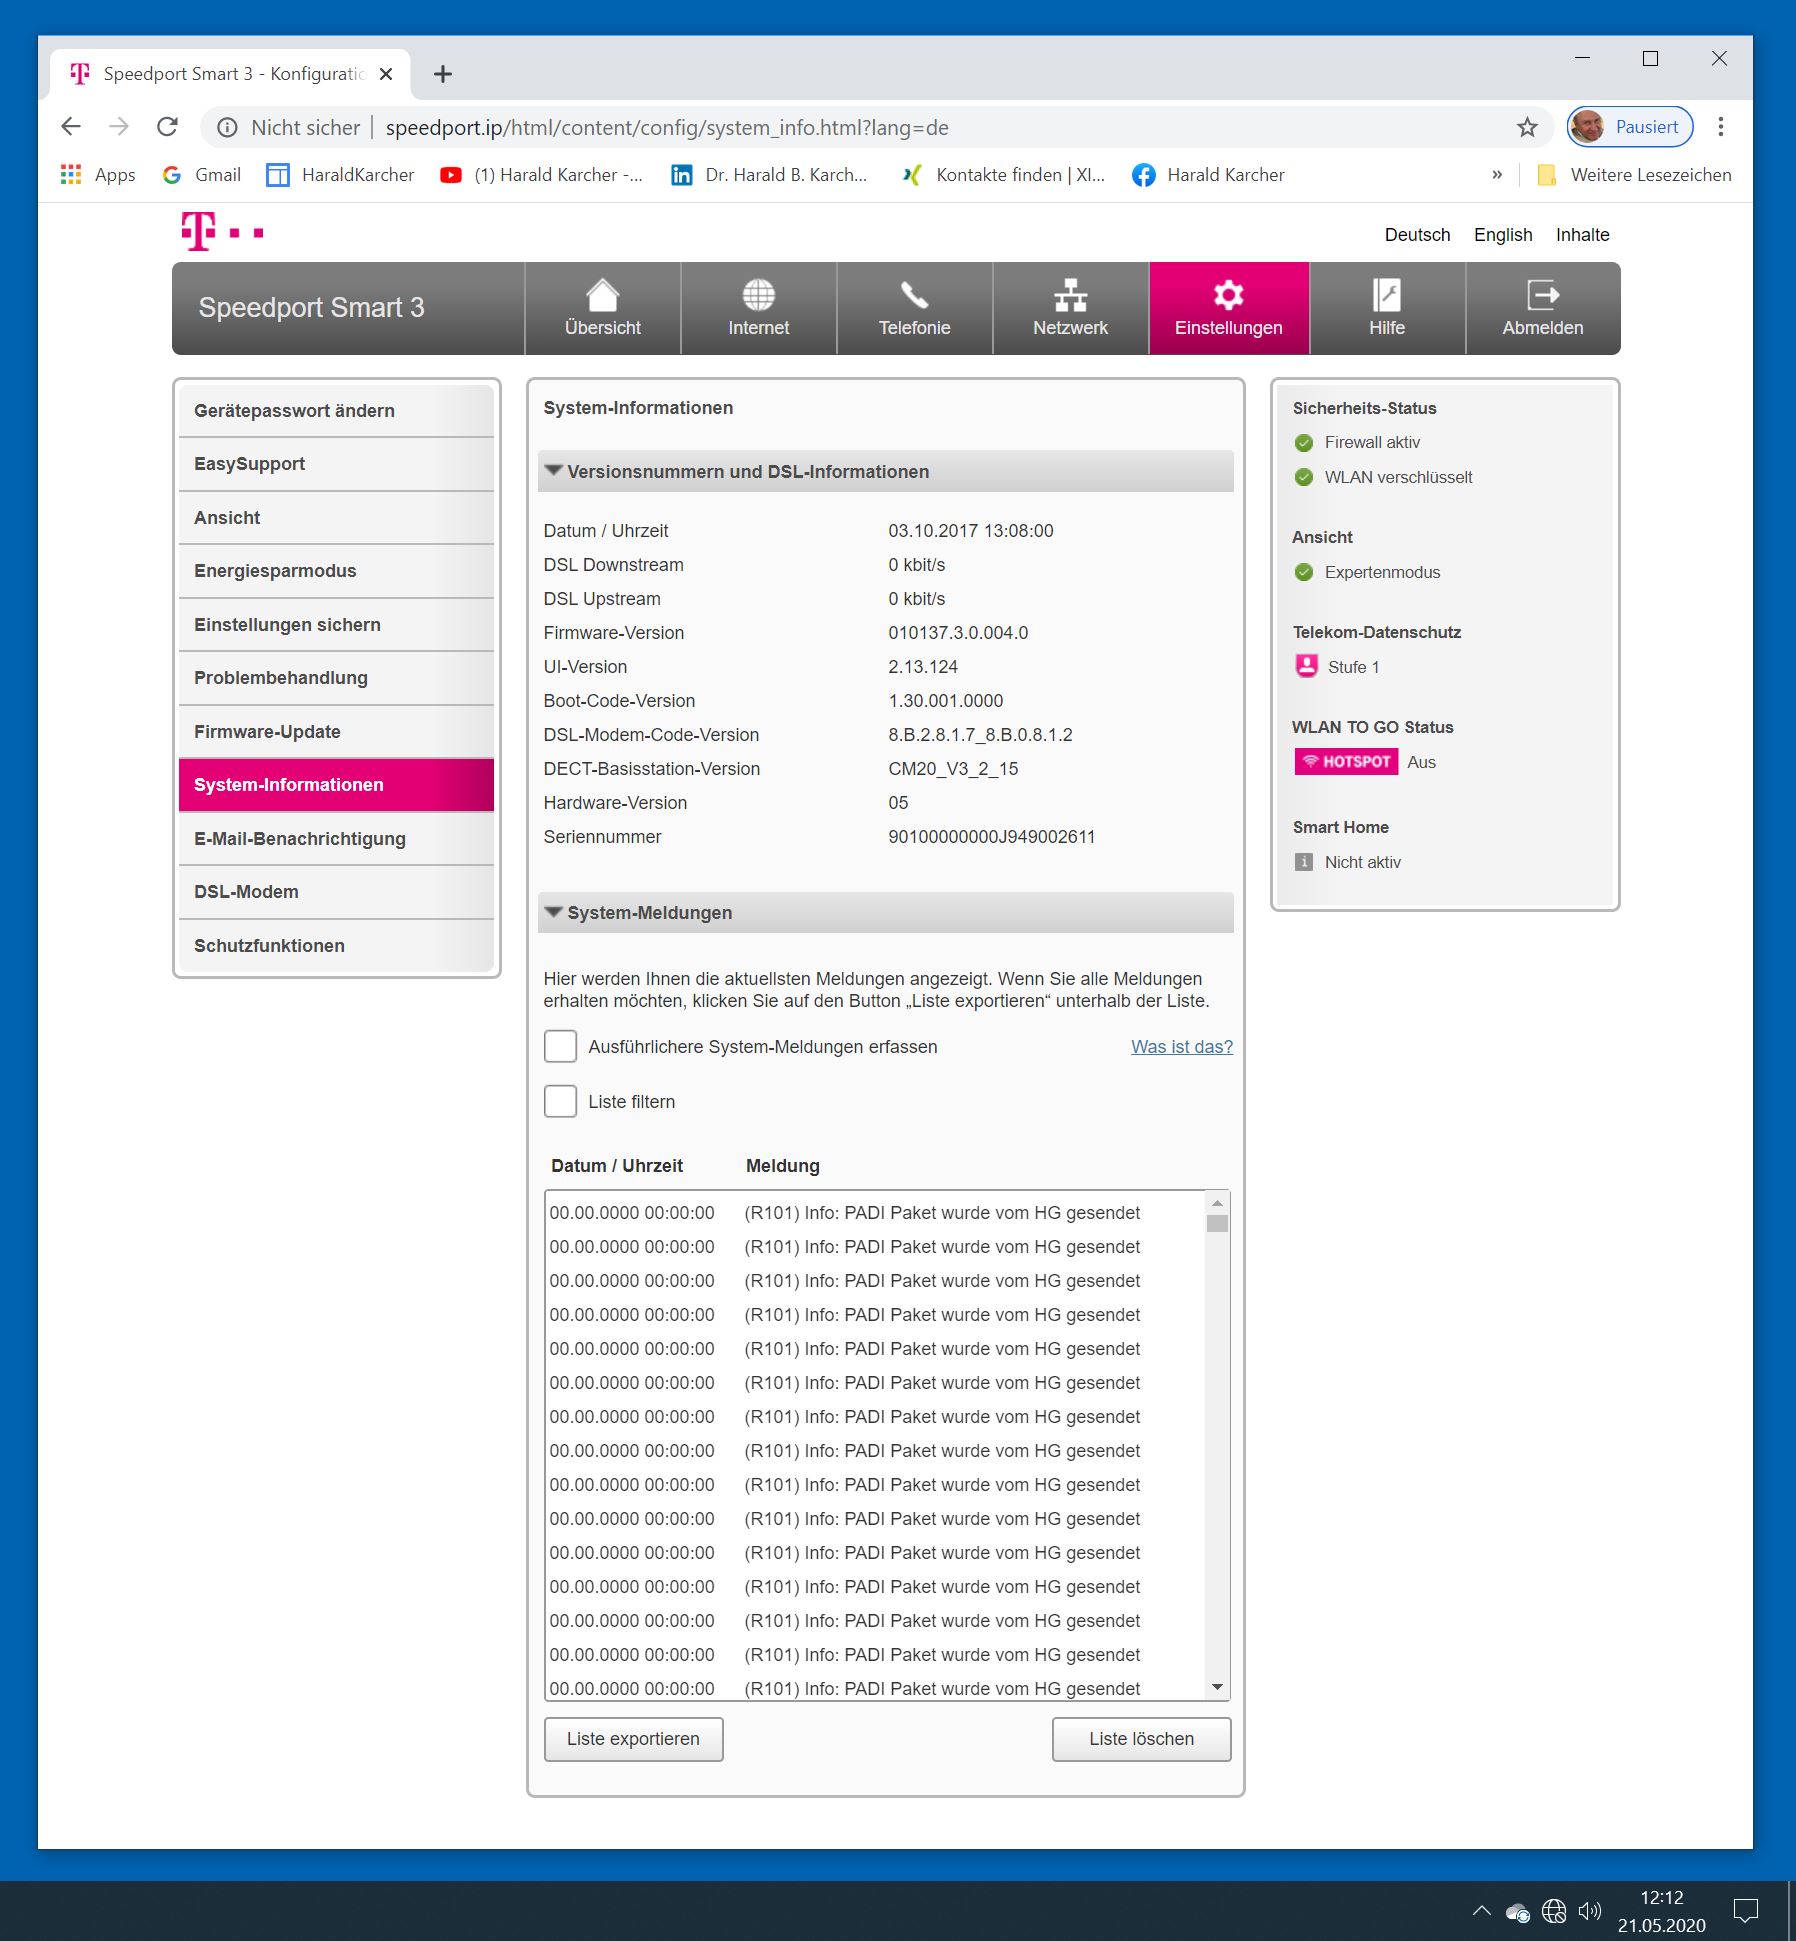Open the Weitere Lesezeichen folder
This screenshot has width=1796, height=1941.
pyautogui.click(x=1634, y=175)
